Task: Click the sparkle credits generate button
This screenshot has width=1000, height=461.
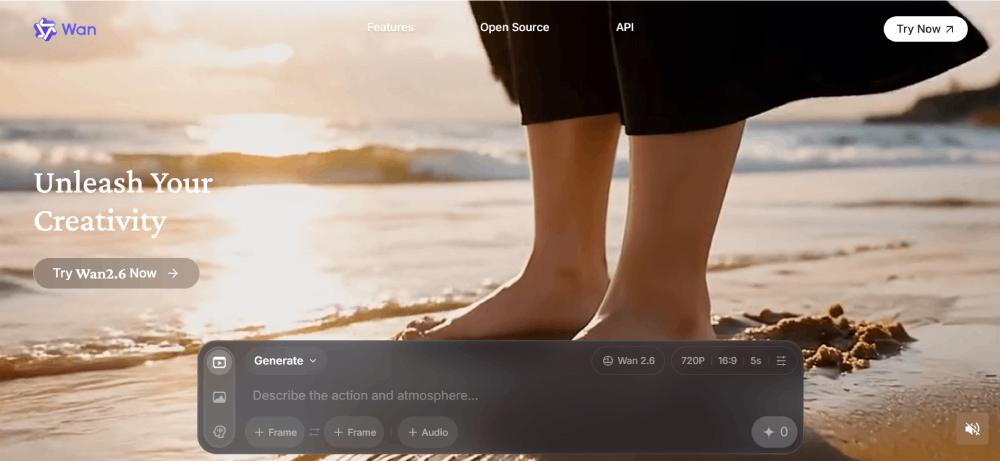Action: point(775,432)
